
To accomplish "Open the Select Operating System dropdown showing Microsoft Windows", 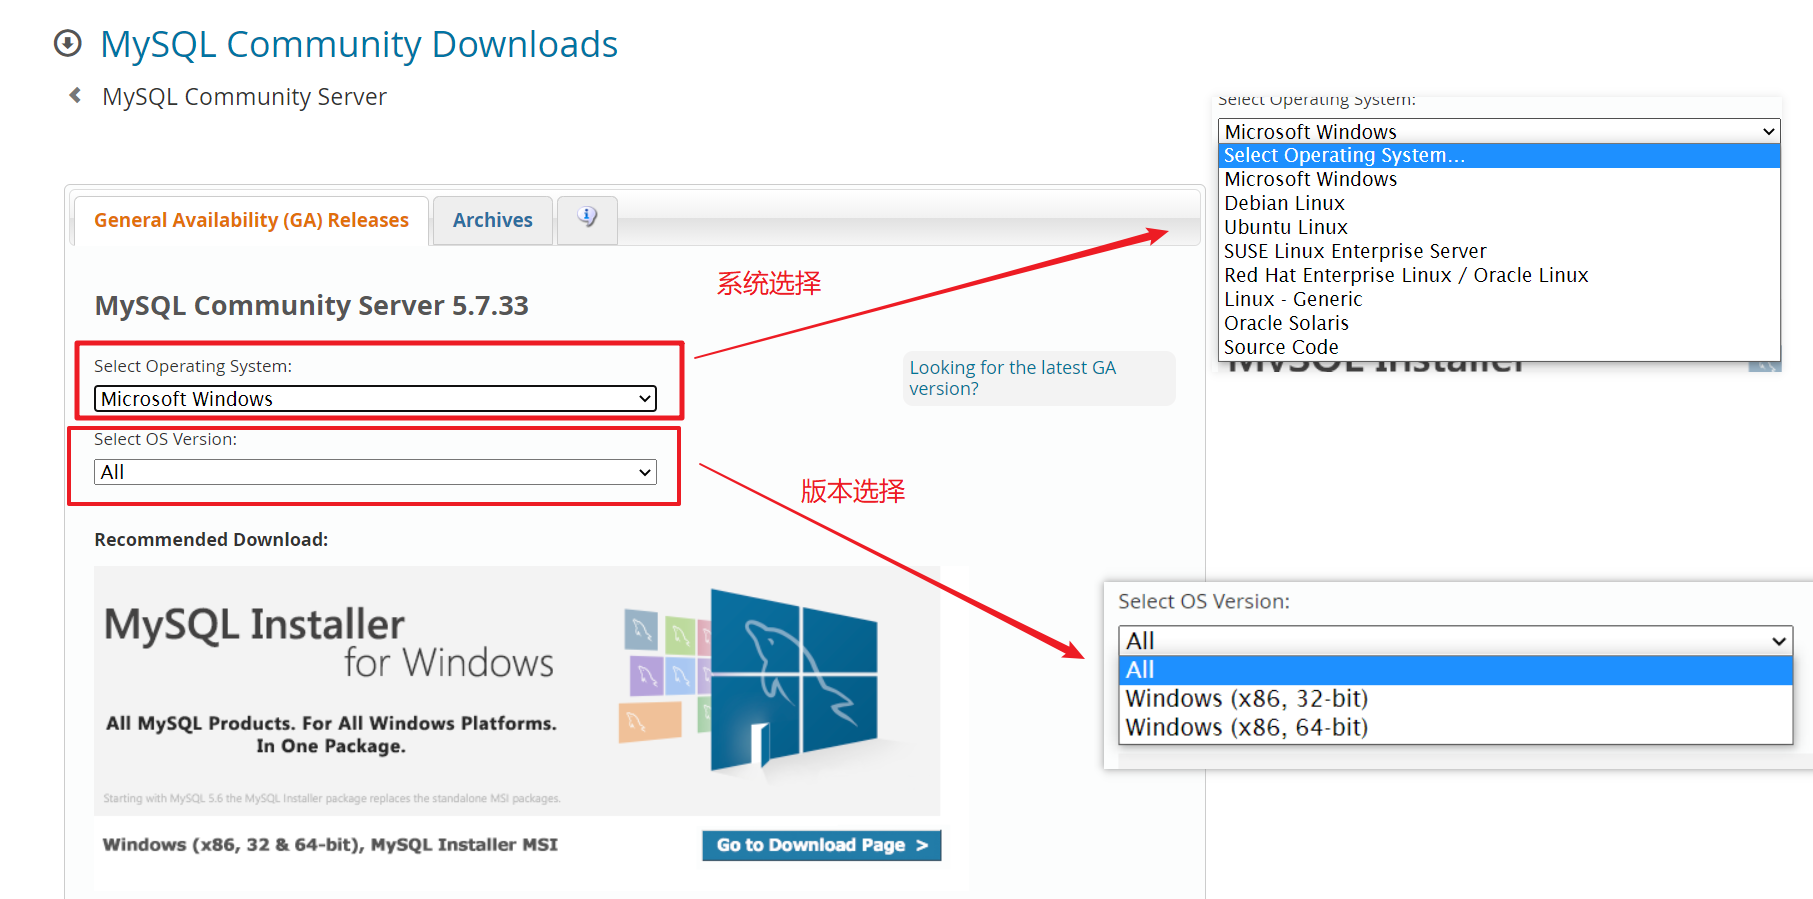I will 375,399.
